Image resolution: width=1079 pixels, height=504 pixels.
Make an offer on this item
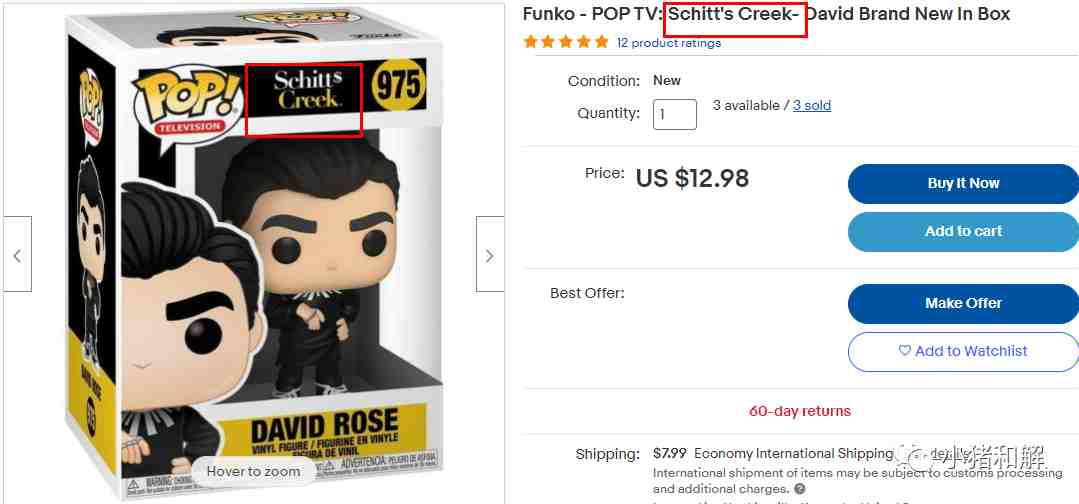click(962, 303)
